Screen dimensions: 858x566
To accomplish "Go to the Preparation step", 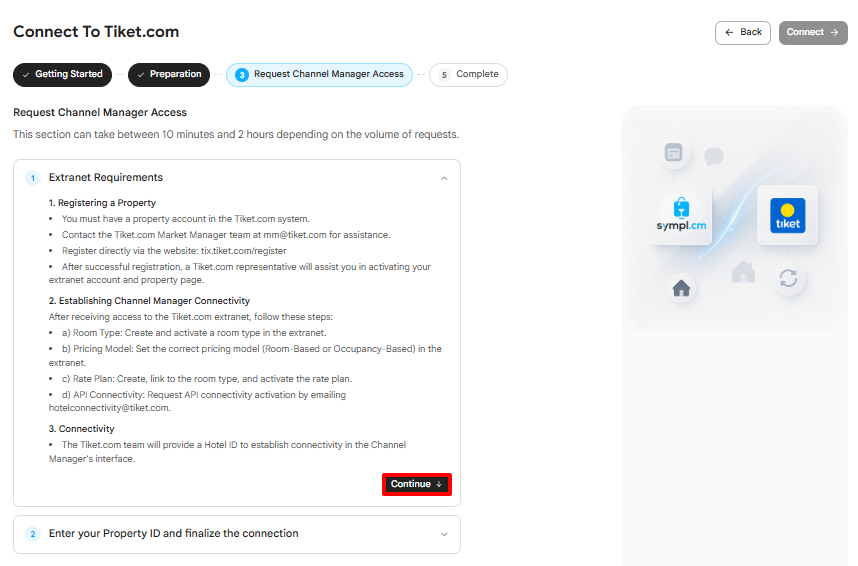I will (169, 74).
